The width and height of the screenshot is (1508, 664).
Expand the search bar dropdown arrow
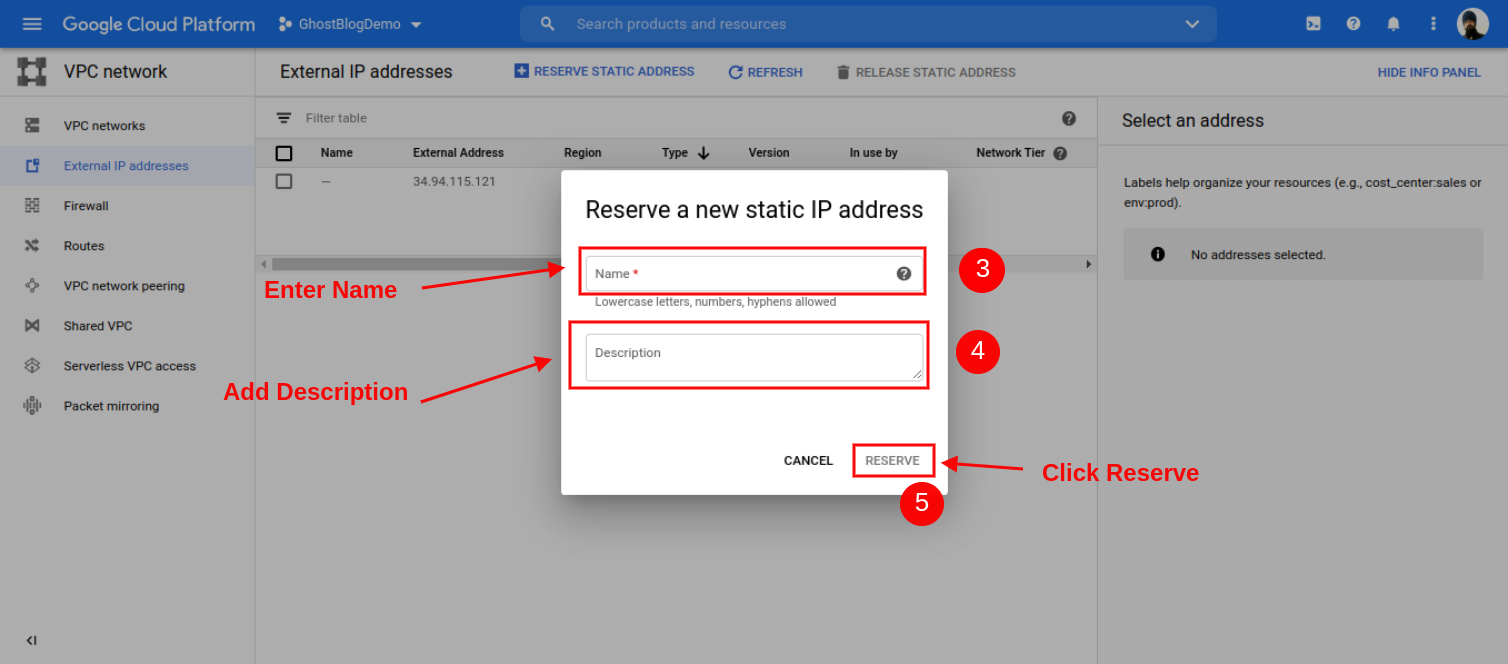[1191, 24]
